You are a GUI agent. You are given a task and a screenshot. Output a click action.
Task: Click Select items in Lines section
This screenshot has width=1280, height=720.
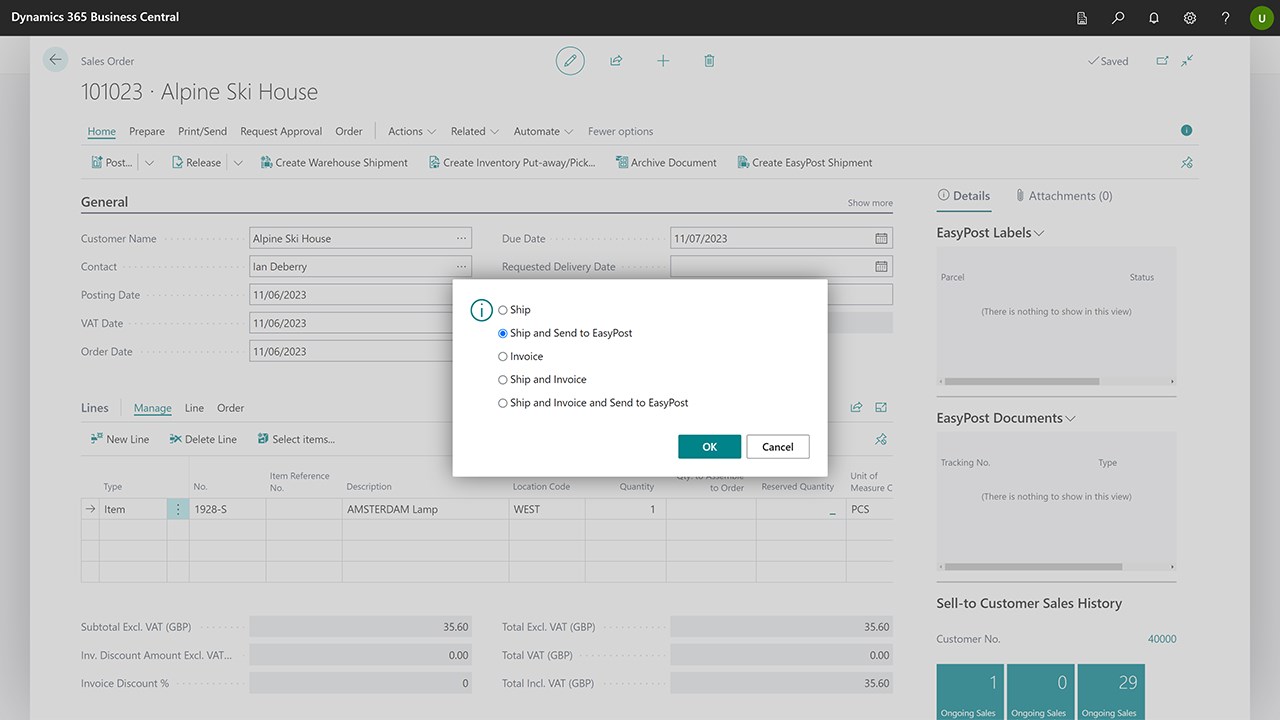[x=295, y=439]
